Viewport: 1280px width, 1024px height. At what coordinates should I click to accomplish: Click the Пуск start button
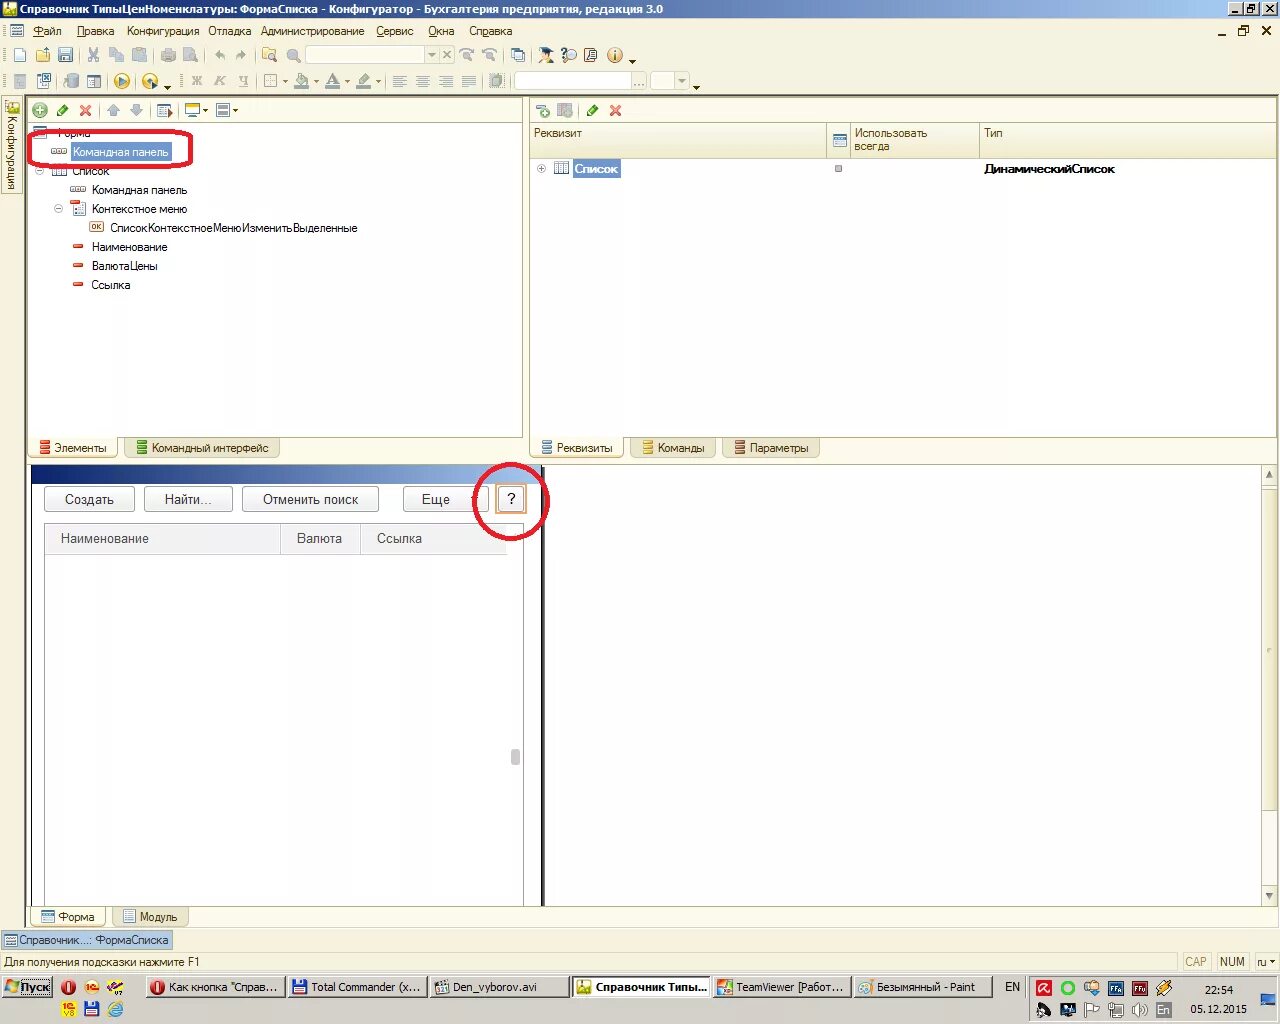pyautogui.click(x=27, y=987)
